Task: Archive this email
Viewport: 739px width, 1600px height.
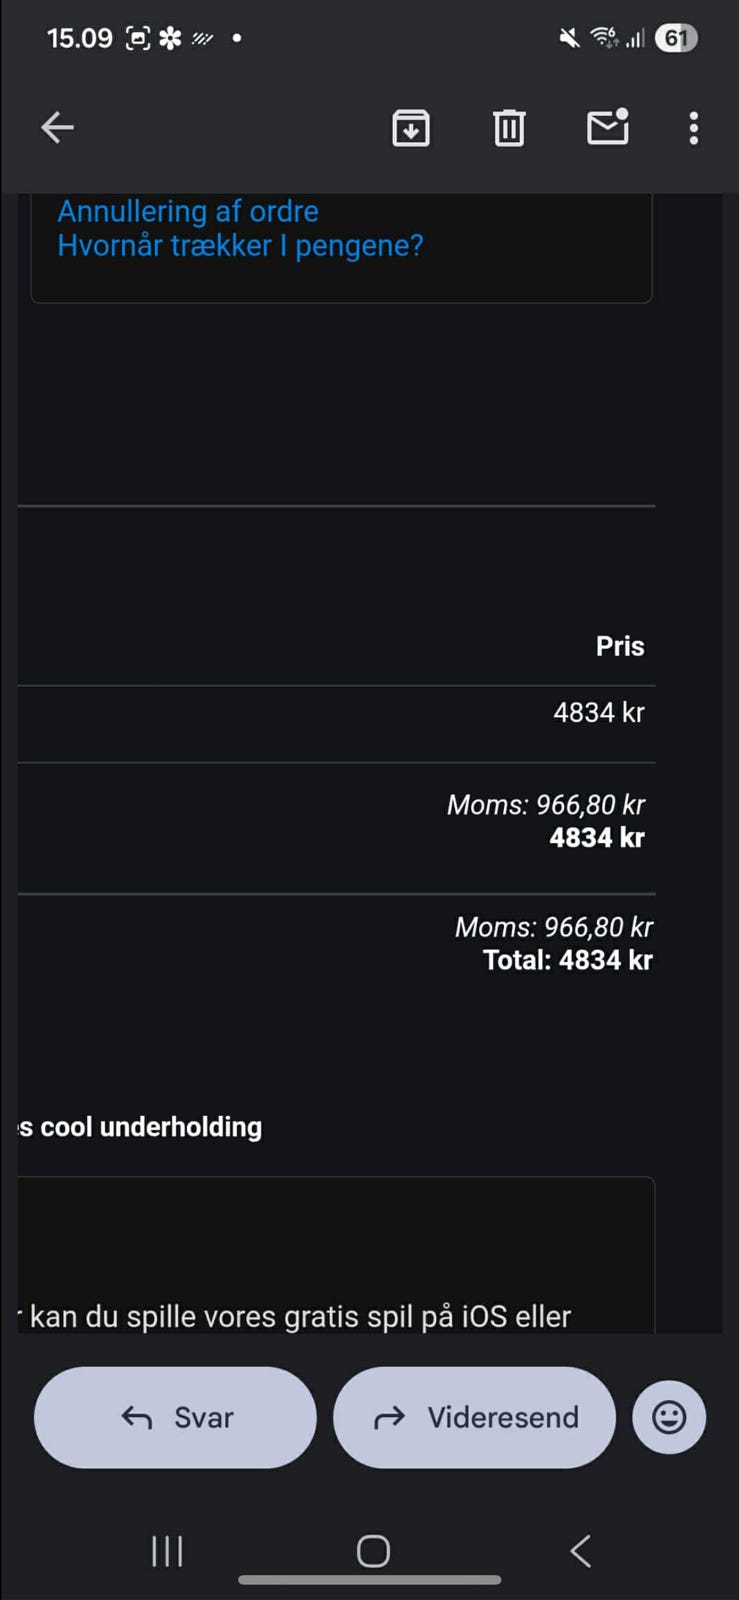Action: [x=411, y=128]
